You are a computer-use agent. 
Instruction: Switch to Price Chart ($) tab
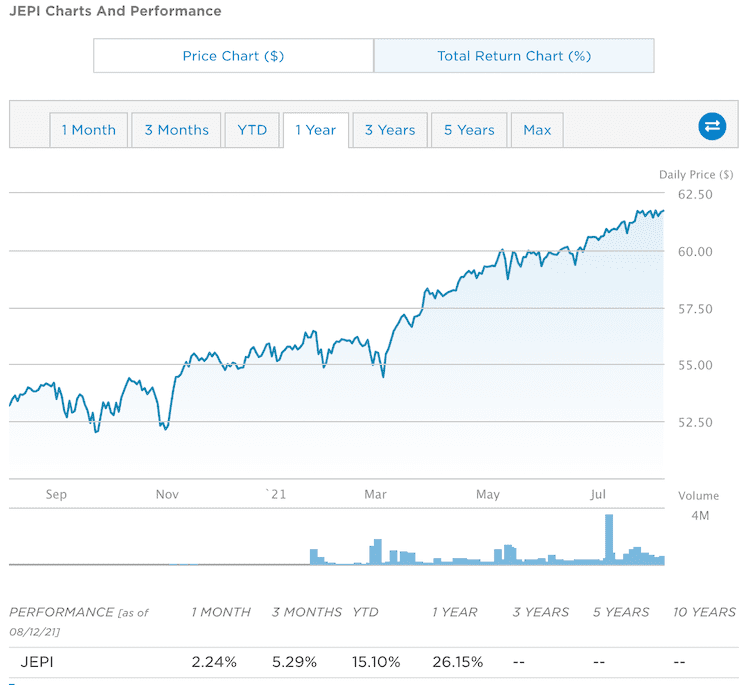click(233, 56)
